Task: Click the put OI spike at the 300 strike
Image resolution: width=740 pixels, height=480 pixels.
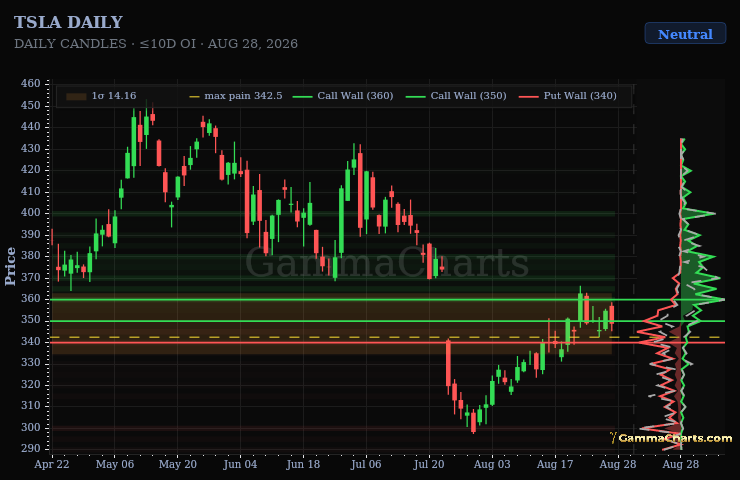Action: coord(661,429)
